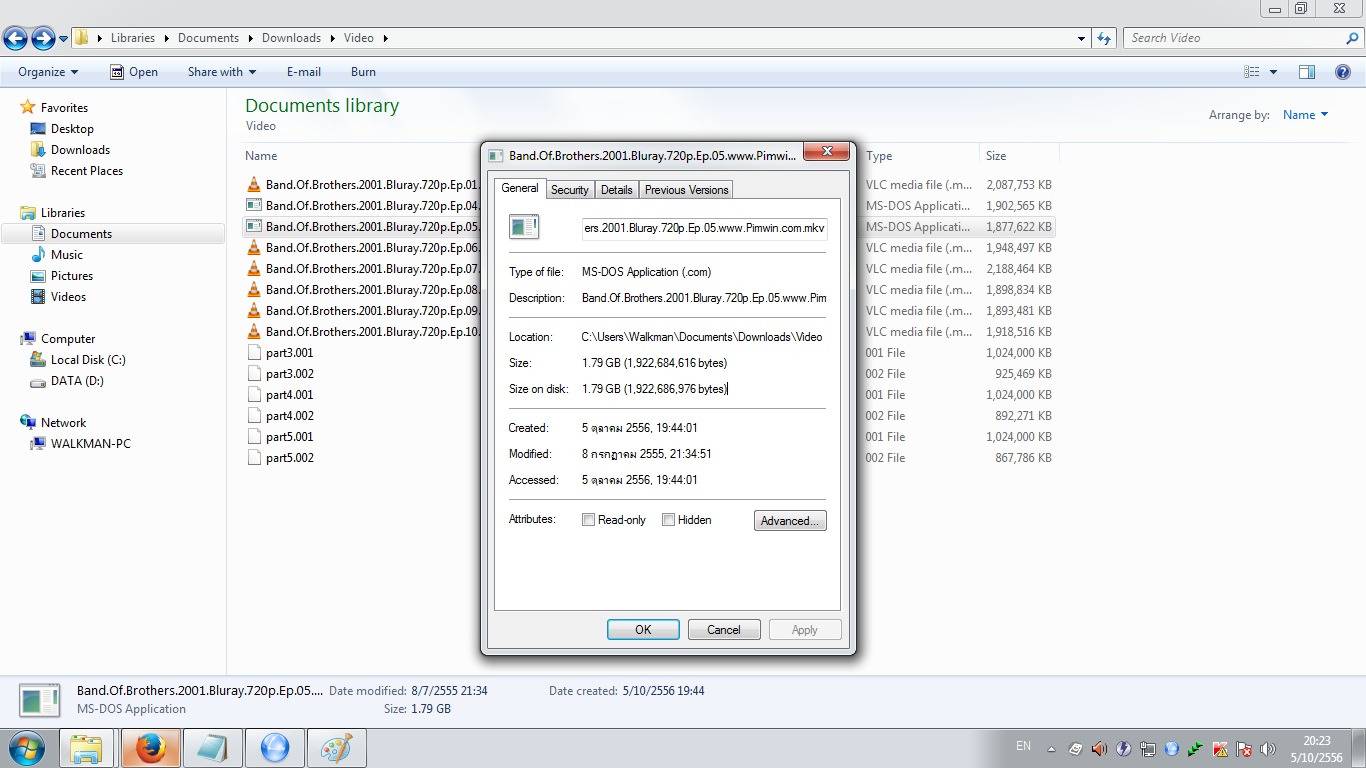This screenshot has width=1366, height=768.
Task: Open the Paint taskbar icon
Action: coord(337,748)
